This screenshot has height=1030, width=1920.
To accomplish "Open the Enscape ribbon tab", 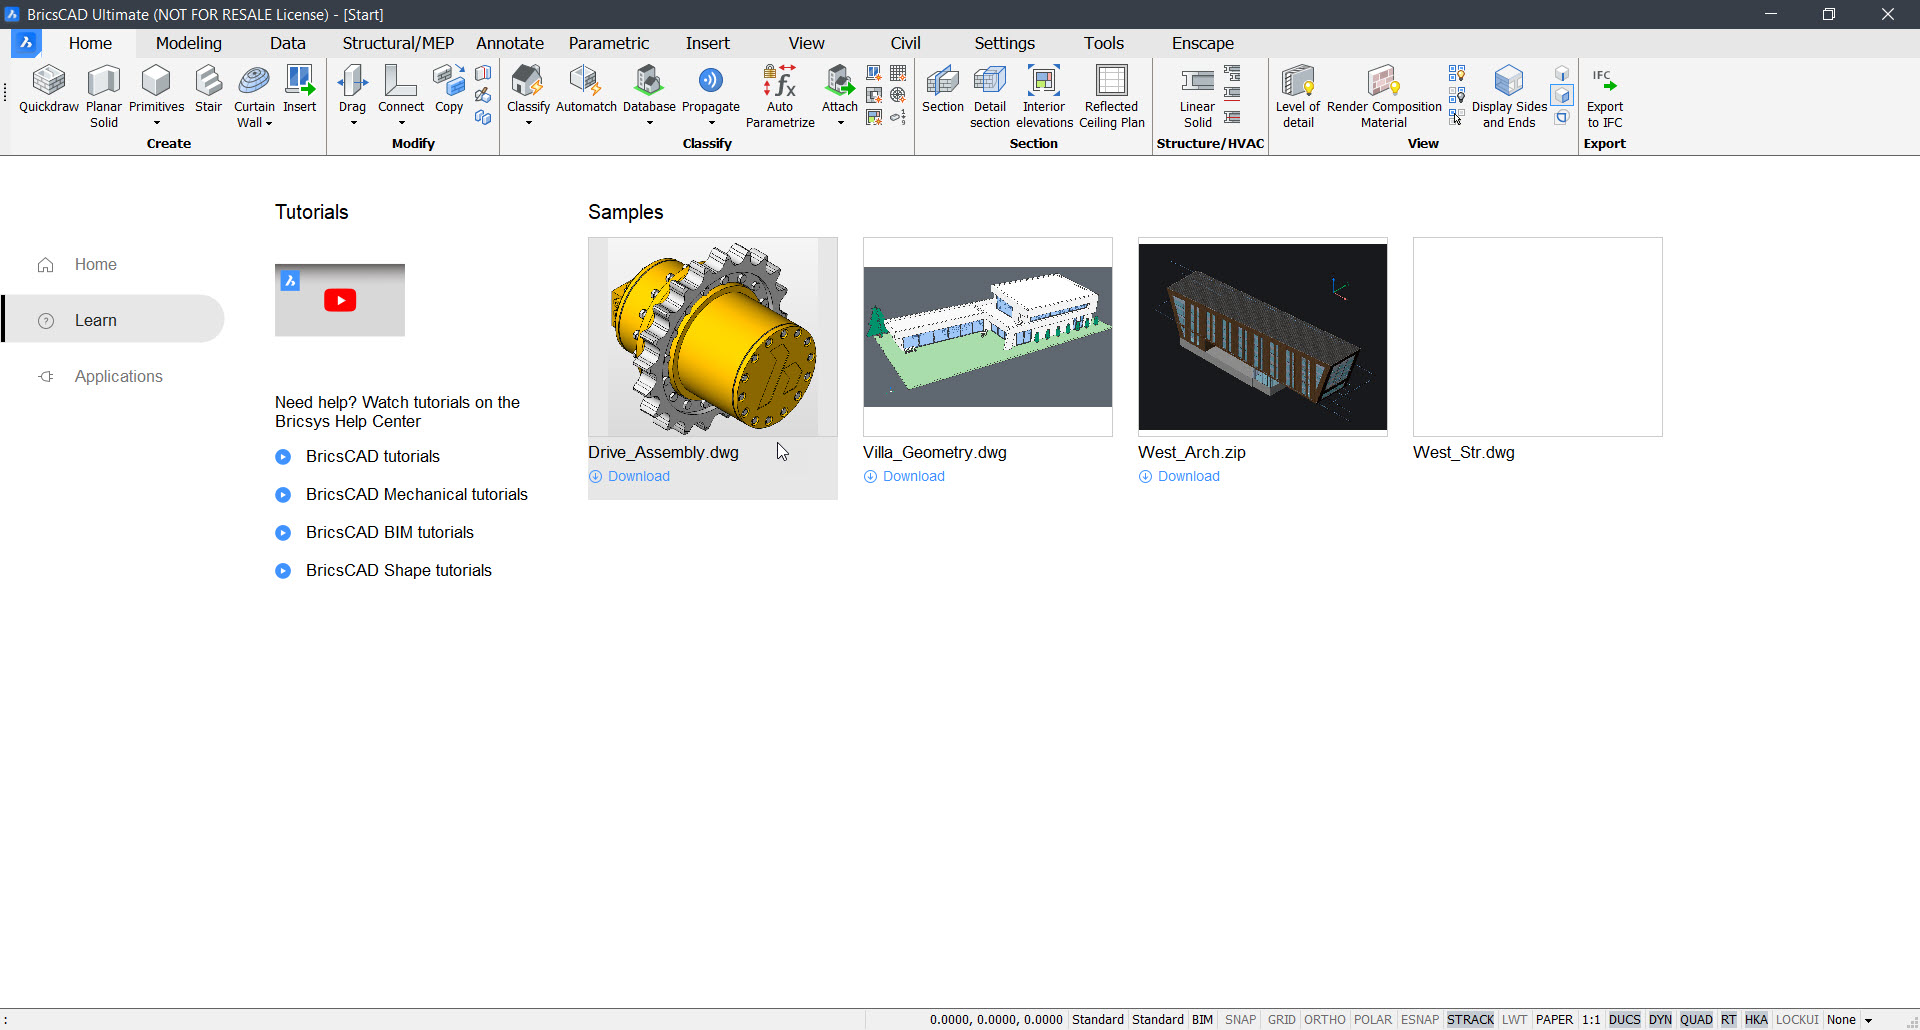I will (1203, 43).
